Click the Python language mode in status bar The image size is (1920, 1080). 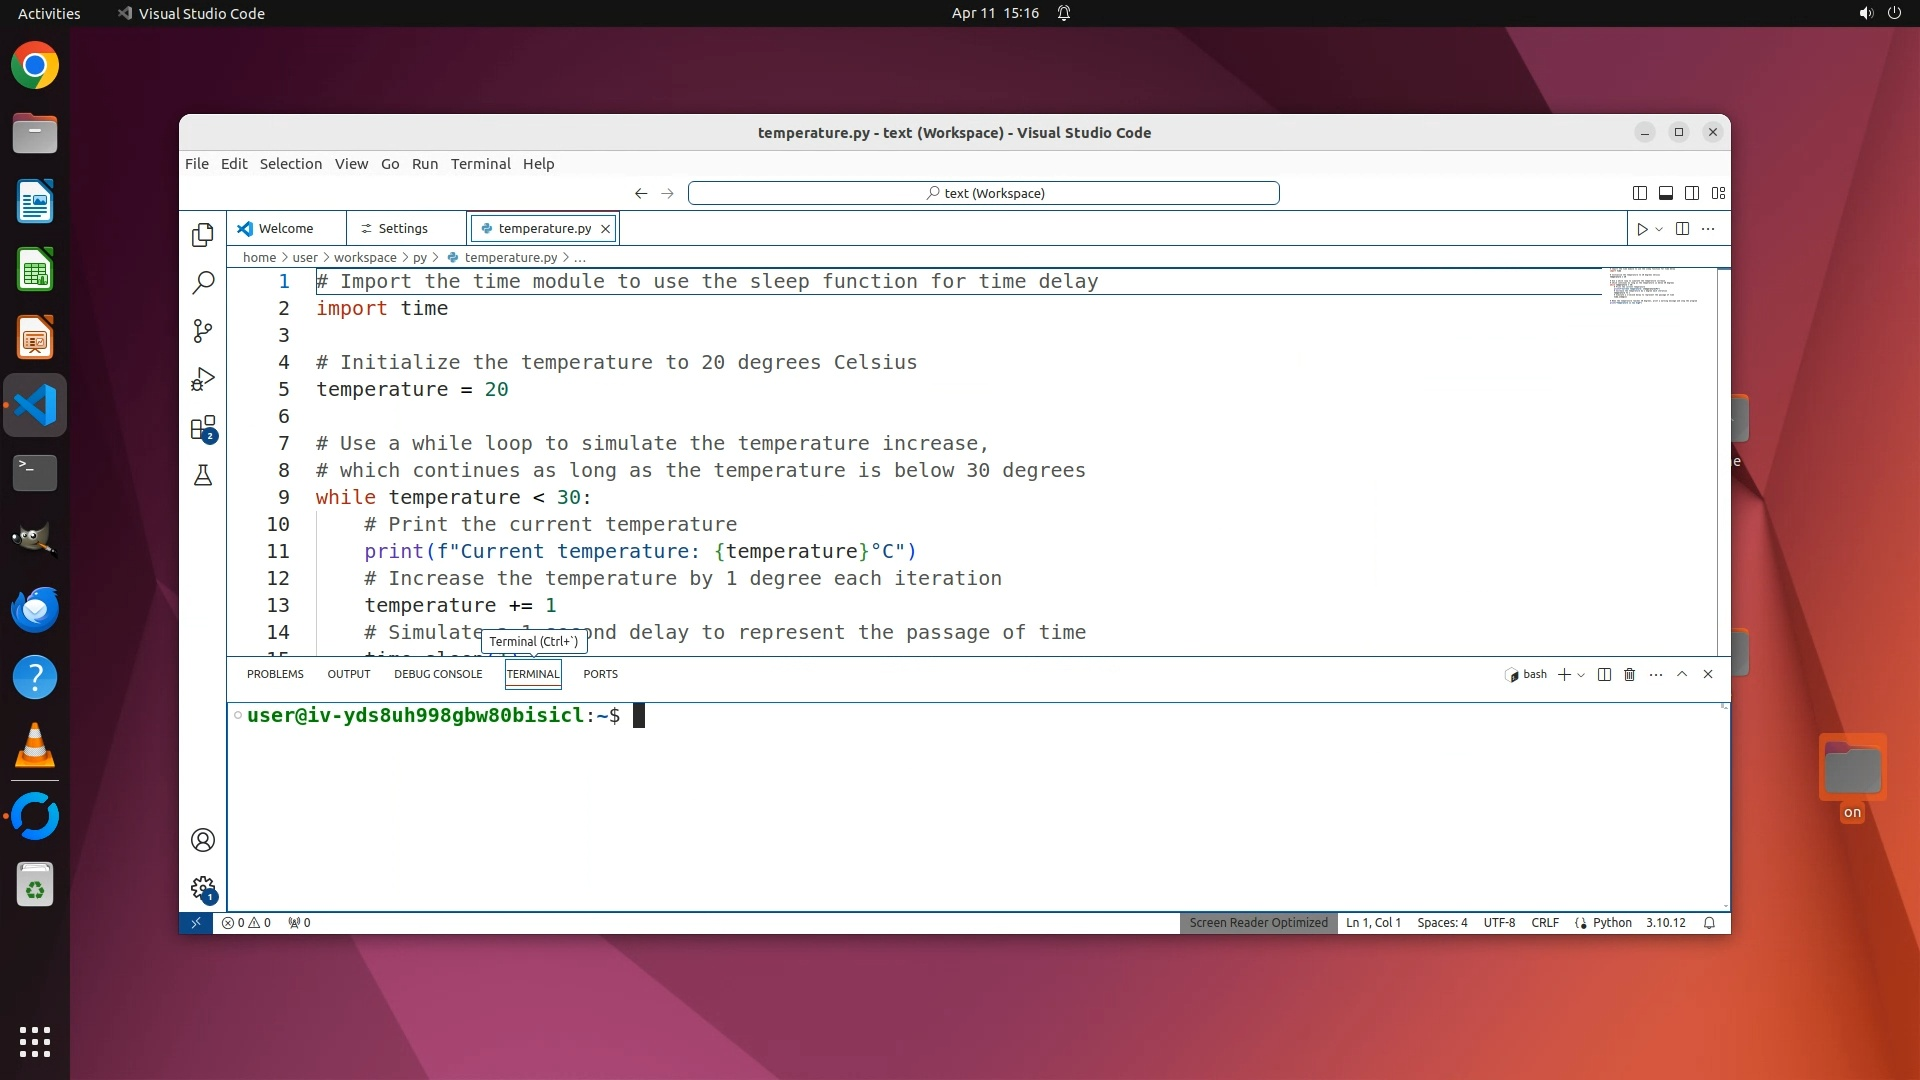pos(1611,923)
